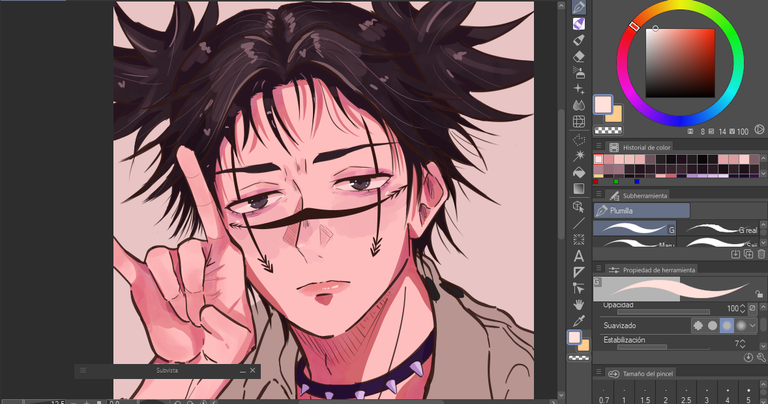Image resolution: width=768 pixels, height=404 pixels.
Task: Select the Plumilla sub tool group
Action: click(x=642, y=211)
